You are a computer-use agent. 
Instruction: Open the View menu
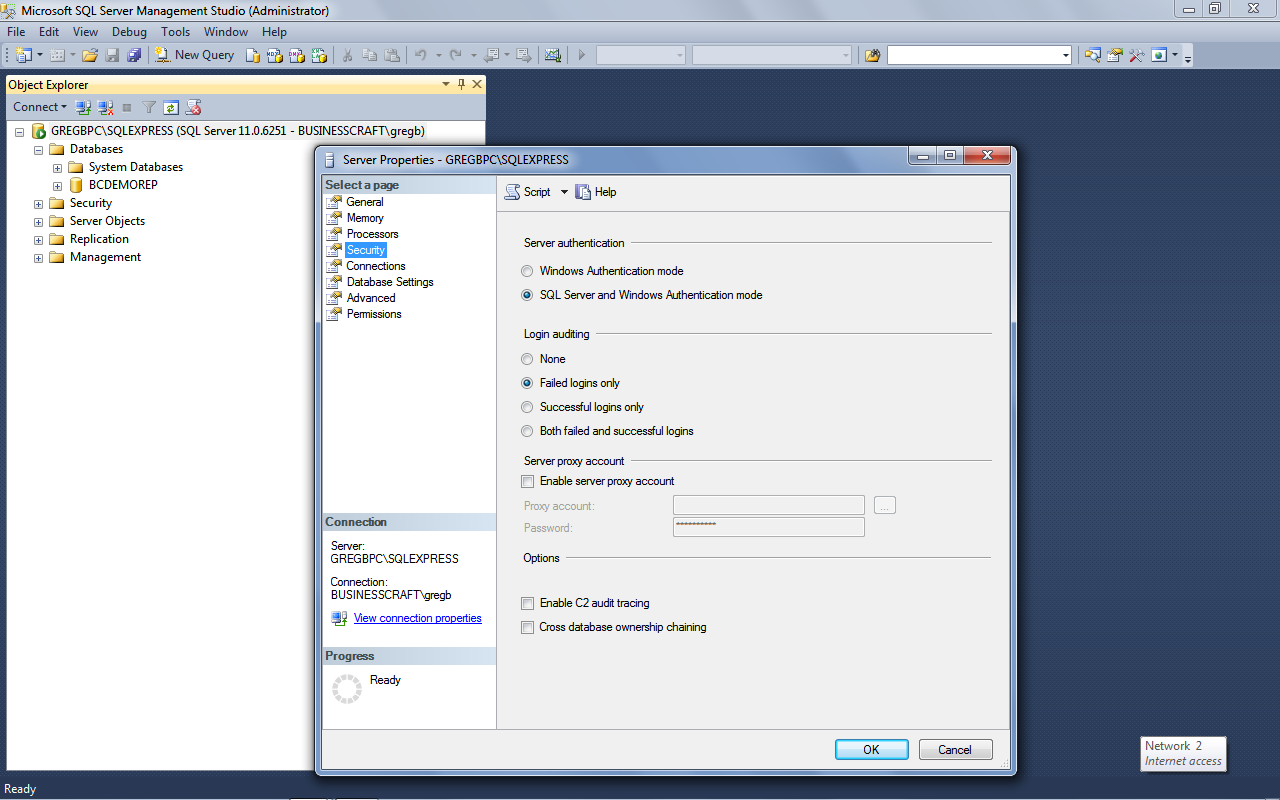pyautogui.click(x=85, y=32)
